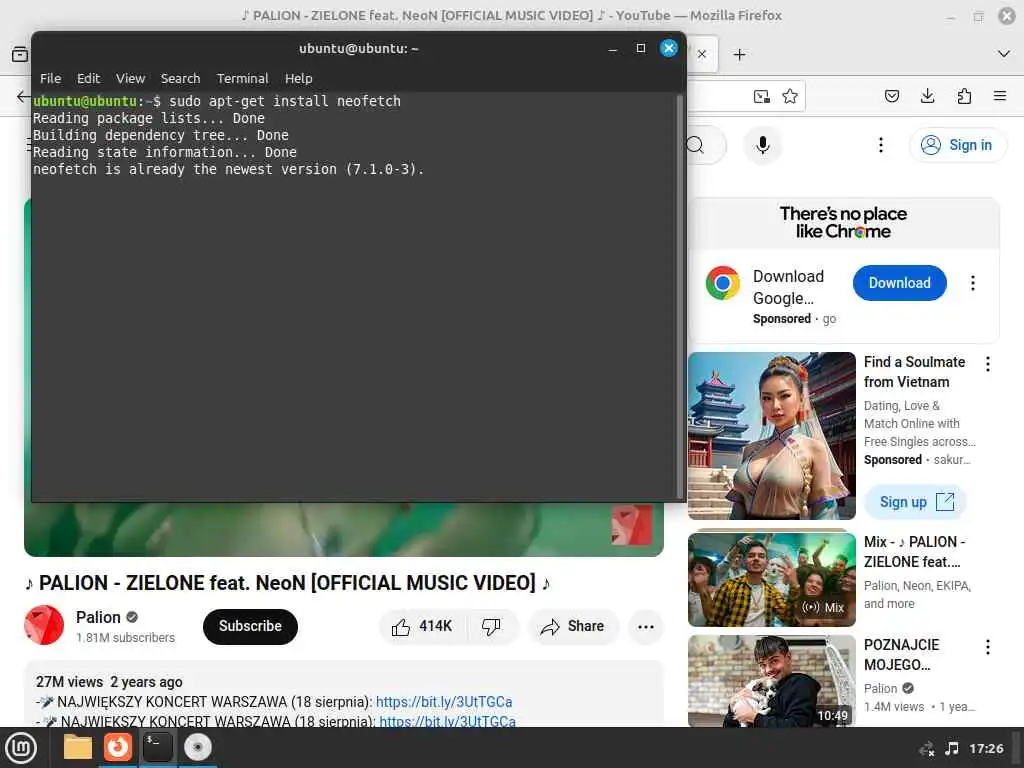
Task: Open the terminal Search menu
Action: (180, 78)
